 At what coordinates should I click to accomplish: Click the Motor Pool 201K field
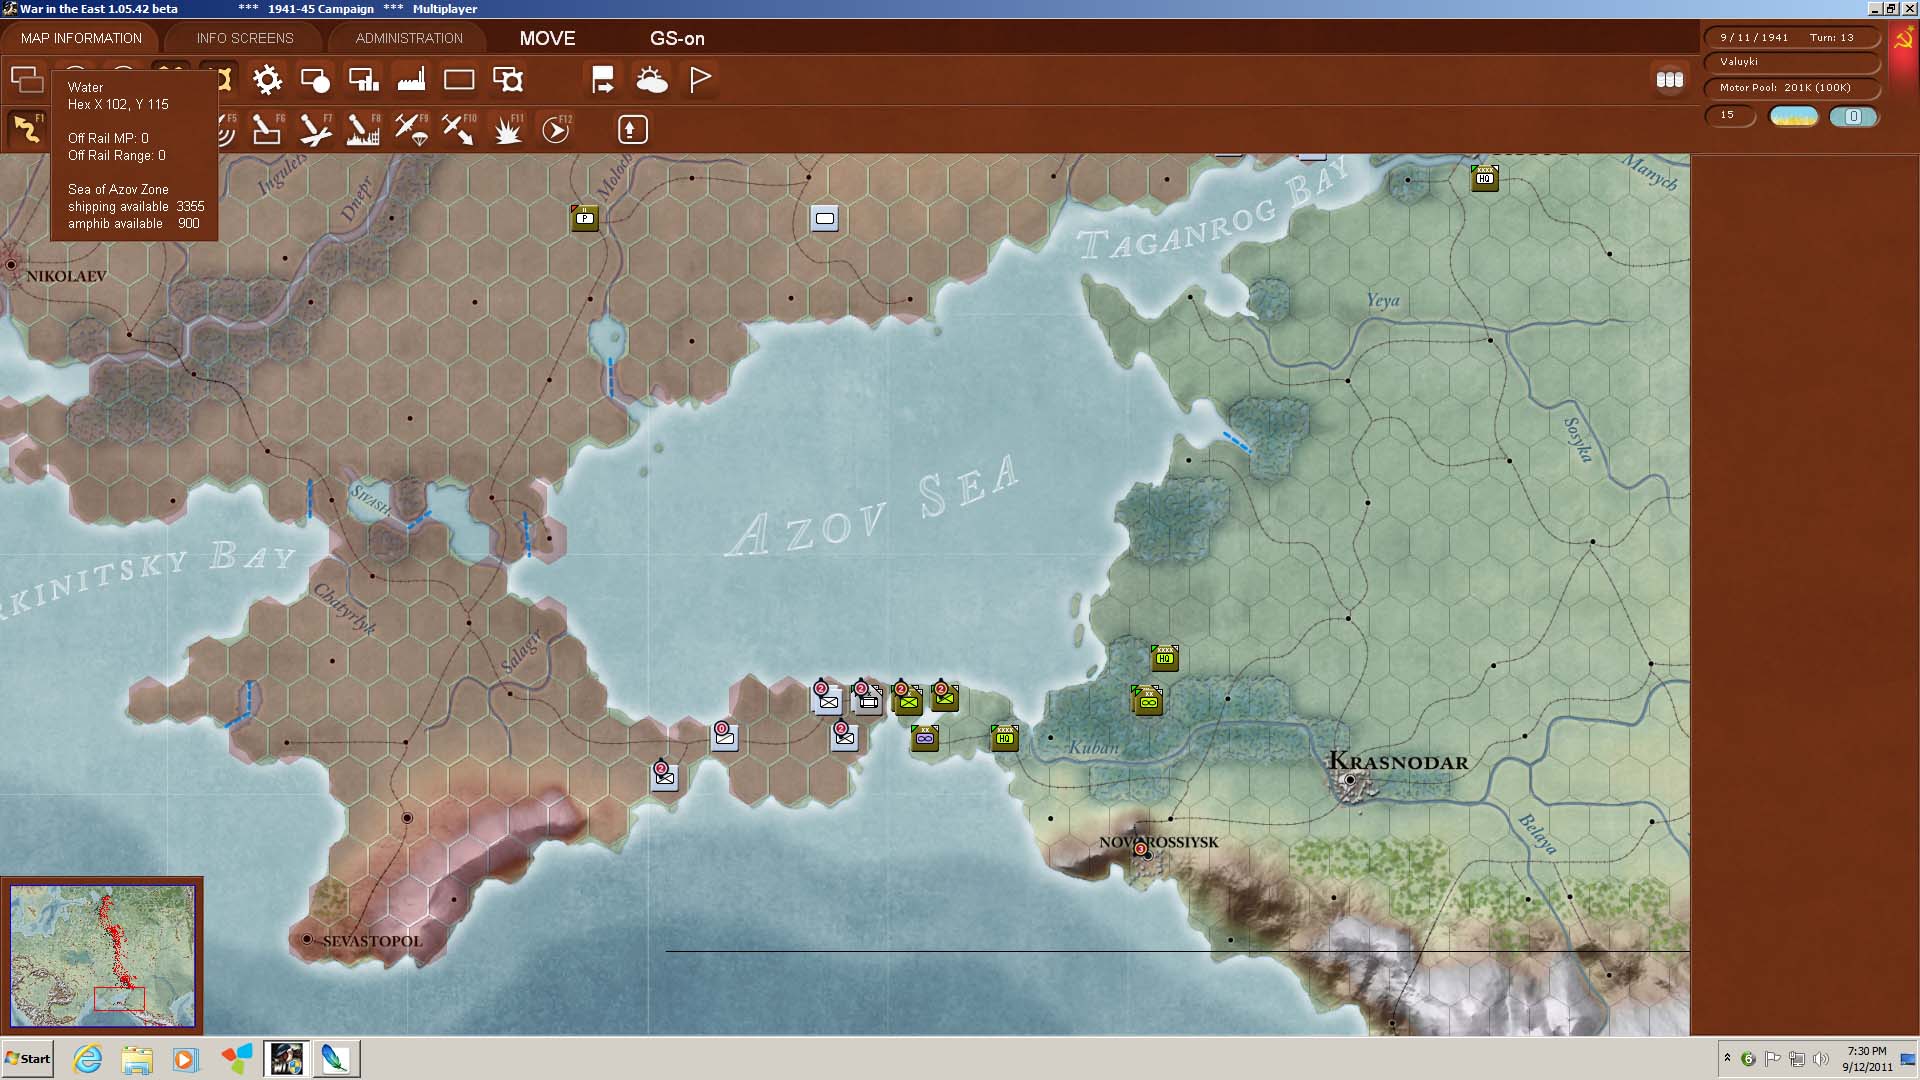(x=1790, y=88)
